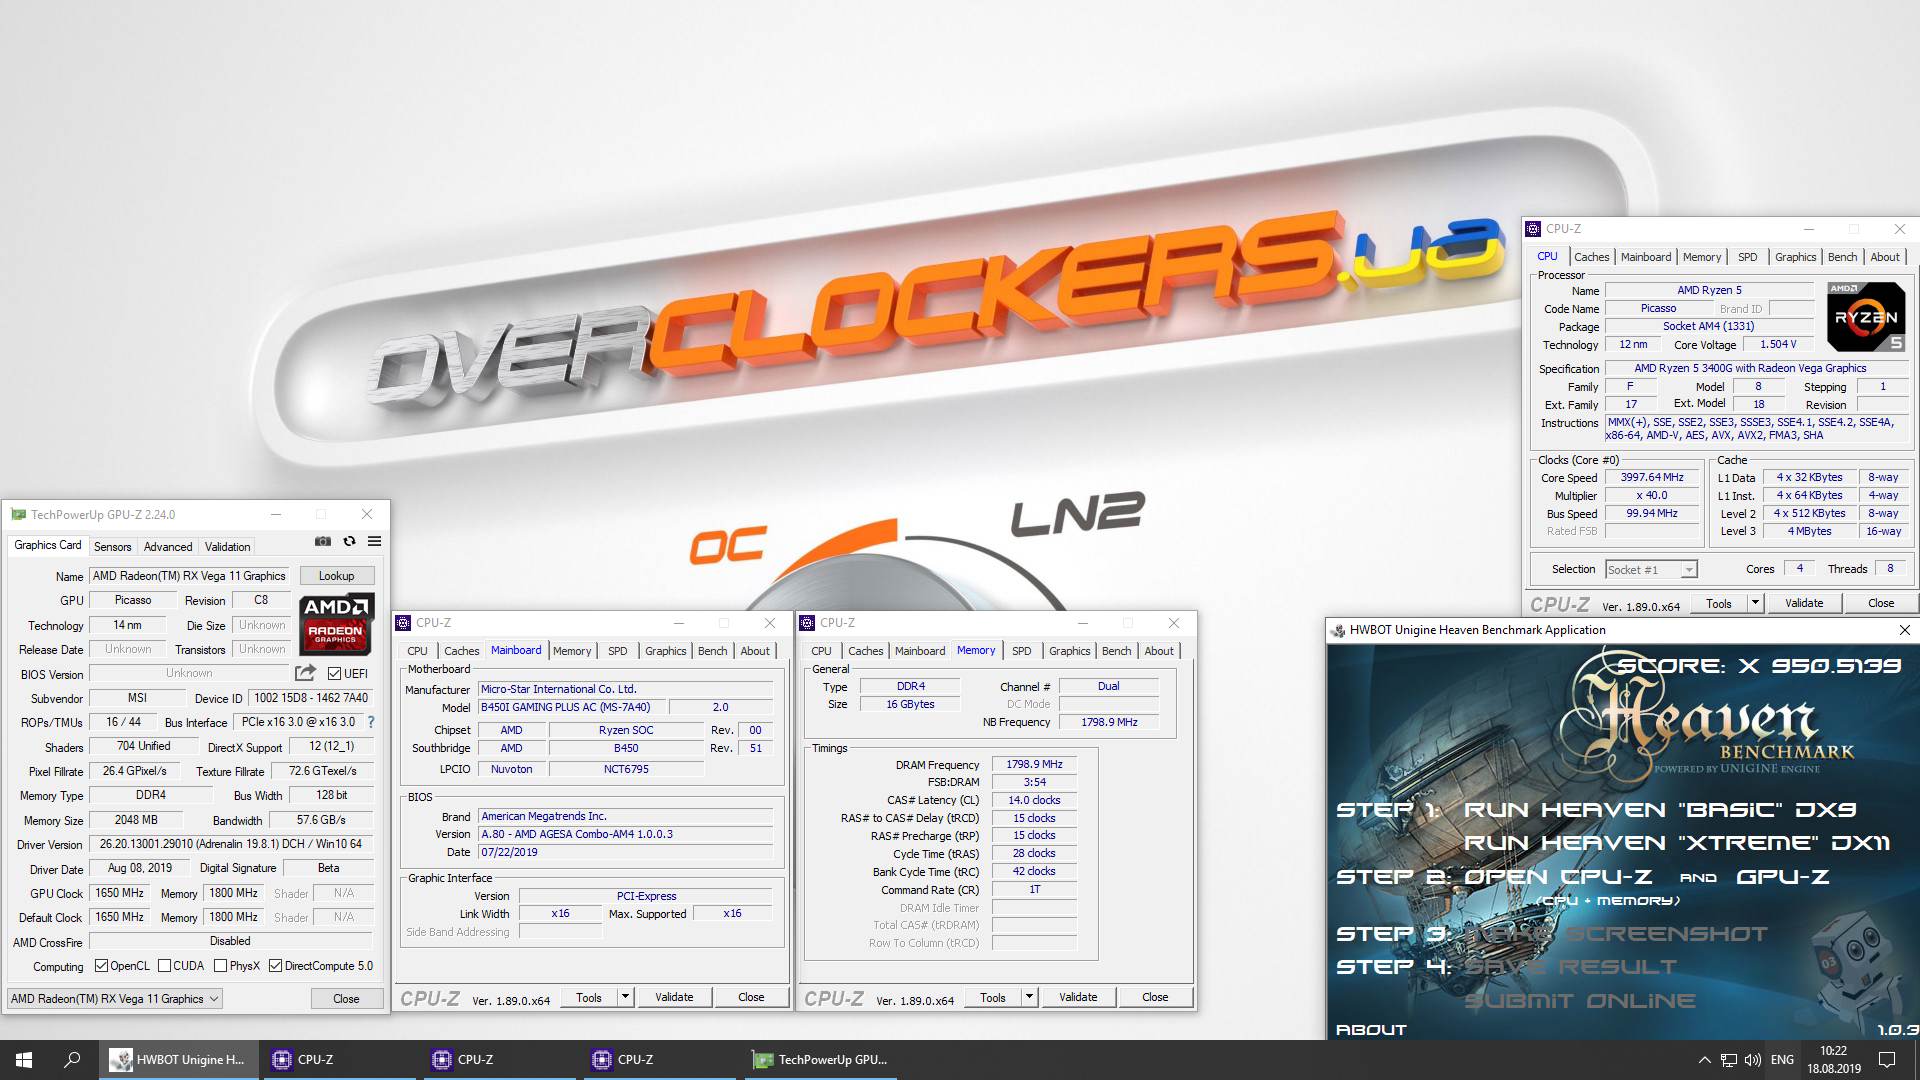Toggle the DirectCompute 5.0 checkbox
Viewport: 1920px width, 1080px height.
coord(275,966)
